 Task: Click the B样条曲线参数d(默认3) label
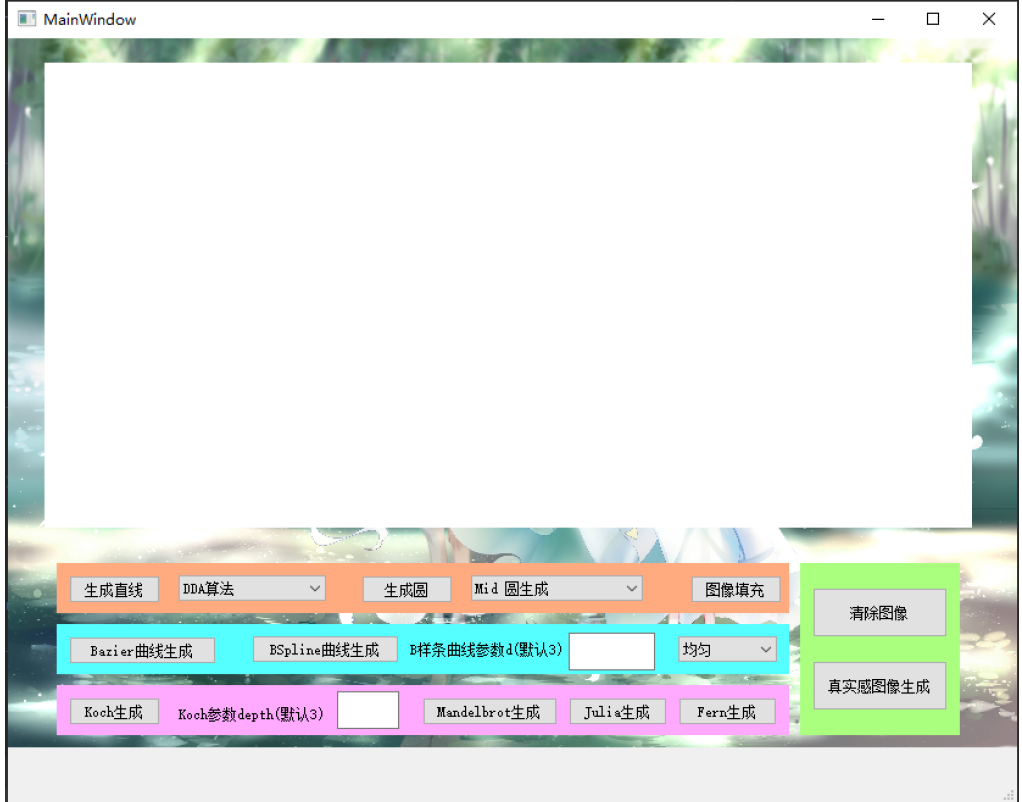(x=486, y=650)
